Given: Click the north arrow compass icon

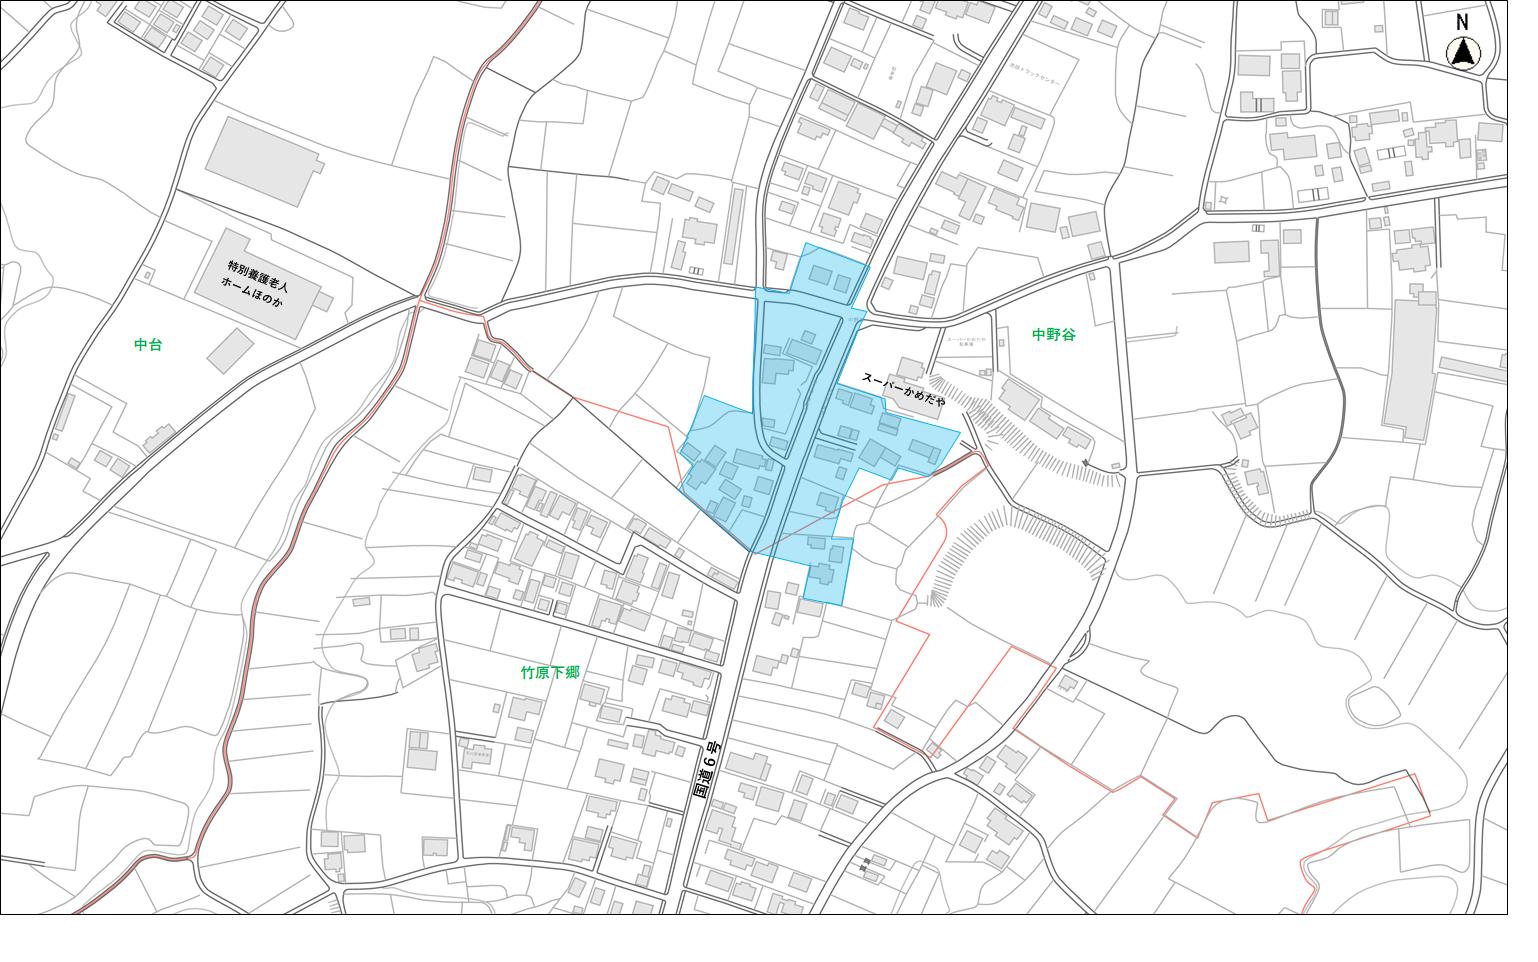Looking at the screenshot, I should 1463,44.
